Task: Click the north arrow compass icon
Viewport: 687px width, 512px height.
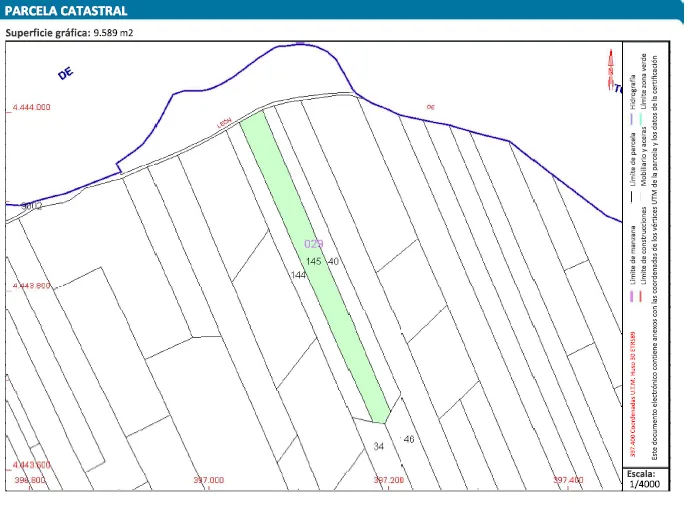Action: pyautogui.click(x=611, y=65)
